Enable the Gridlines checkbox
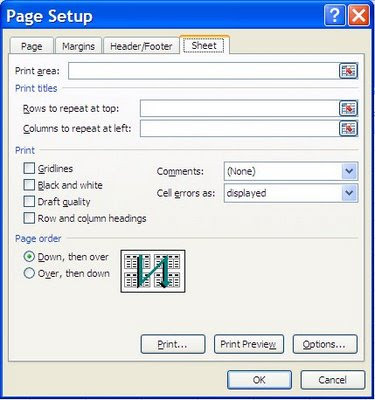375x400 pixels. (29, 168)
